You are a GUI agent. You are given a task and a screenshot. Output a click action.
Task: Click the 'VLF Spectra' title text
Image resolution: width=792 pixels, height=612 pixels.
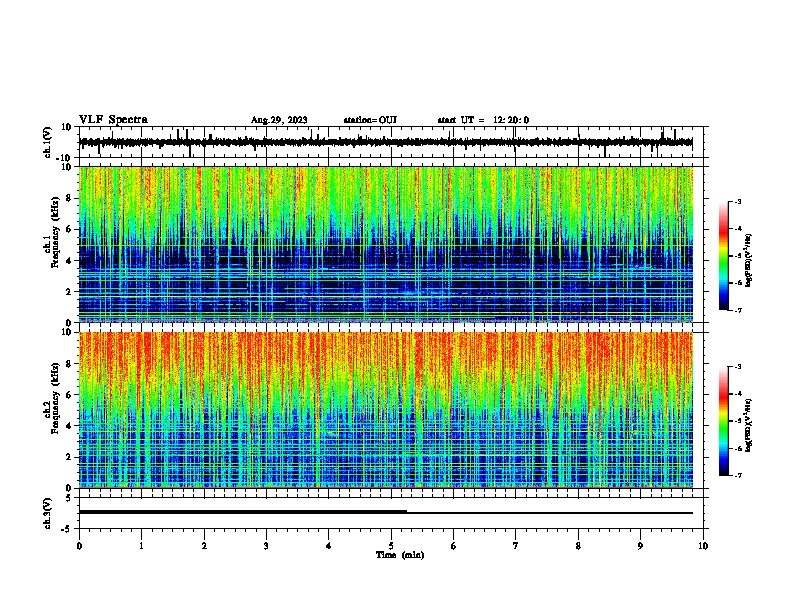[113, 120]
